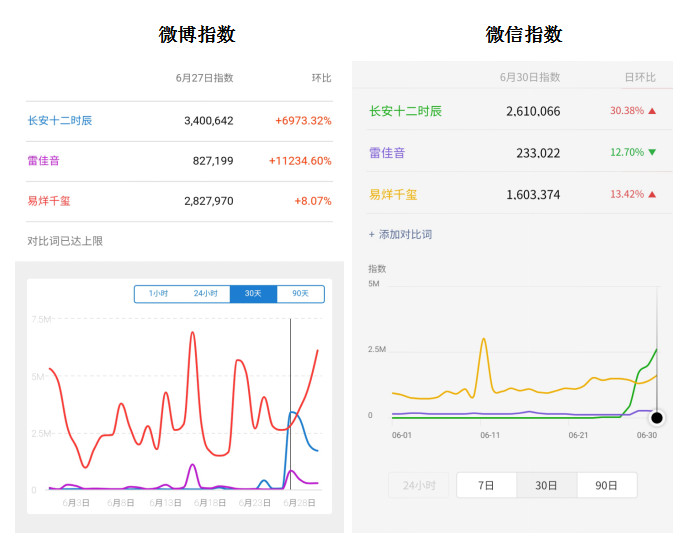Click the value 3,400,642
689x550 pixels.
click(209, 121)
